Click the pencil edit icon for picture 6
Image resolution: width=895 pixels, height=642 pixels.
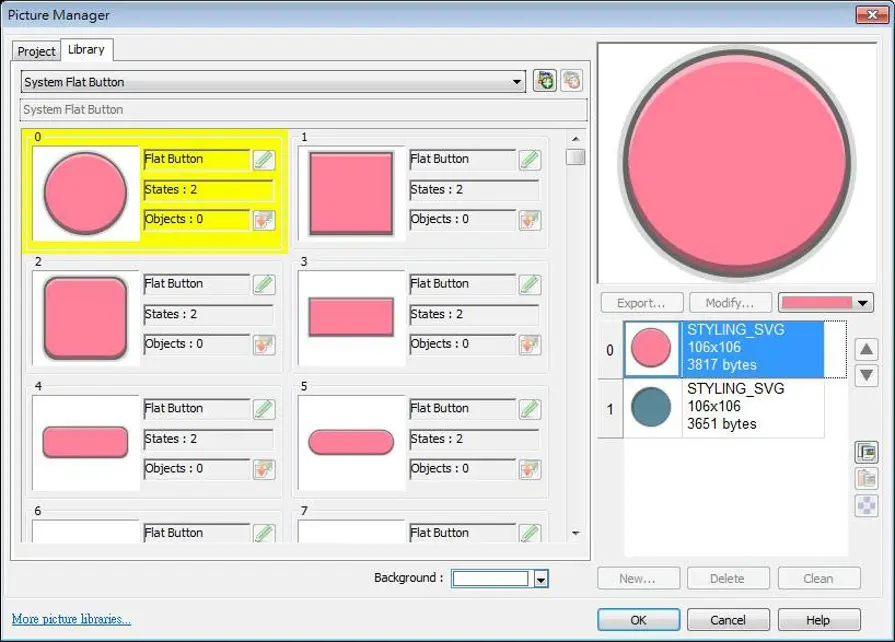tap(264, 533)
